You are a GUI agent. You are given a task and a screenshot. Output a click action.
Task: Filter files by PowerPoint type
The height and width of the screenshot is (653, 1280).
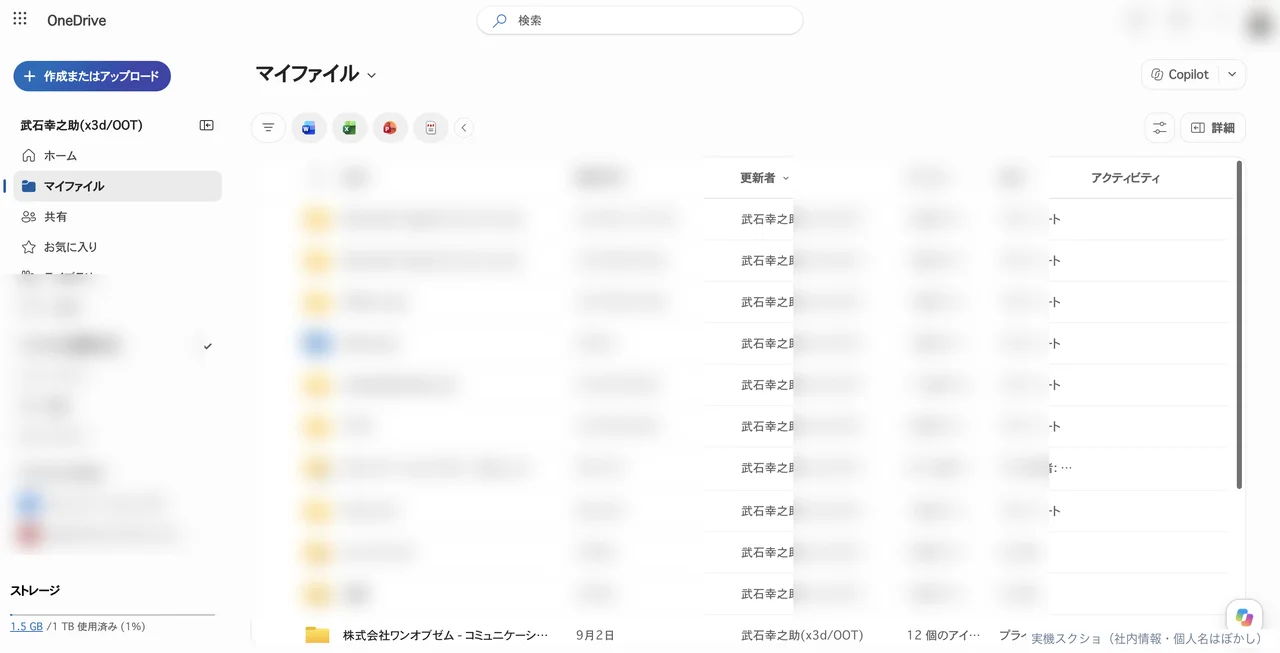pyautogui.click(x=390, y=128)
